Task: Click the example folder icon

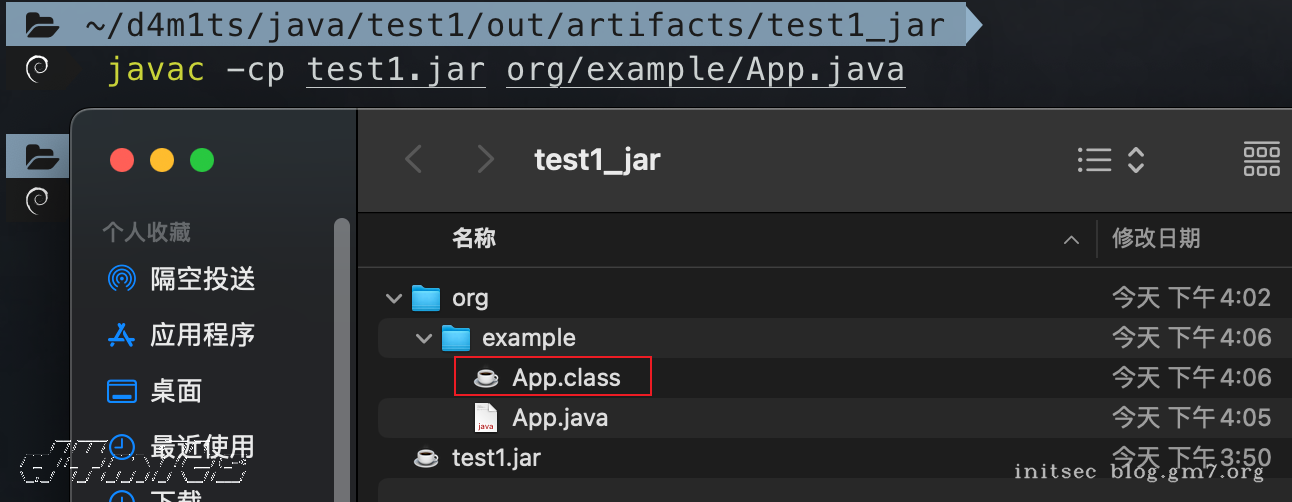Action: point(456,338)
